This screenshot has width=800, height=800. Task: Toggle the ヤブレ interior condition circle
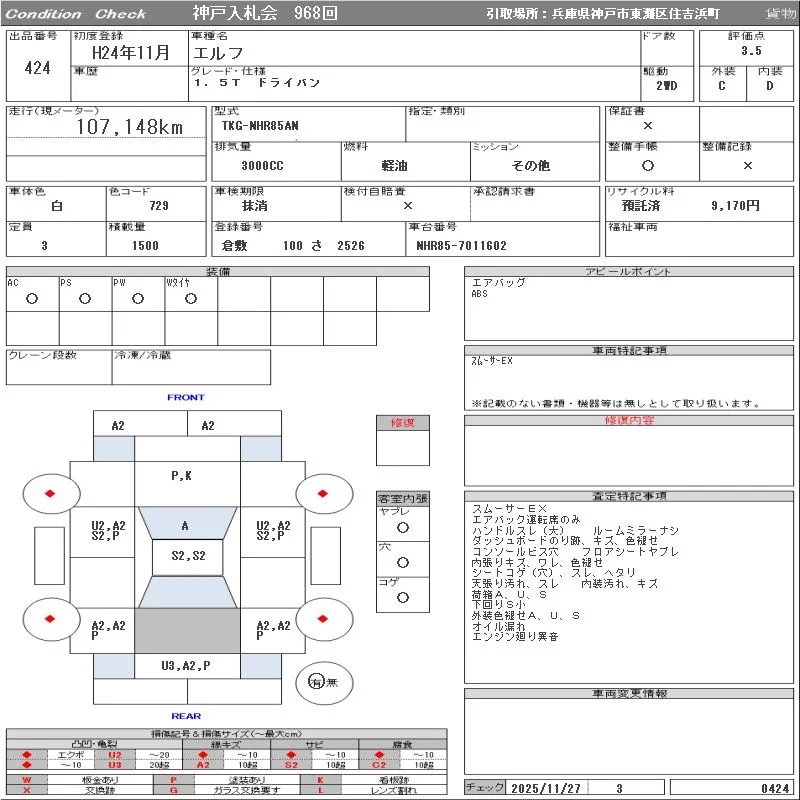pos(402,527)
